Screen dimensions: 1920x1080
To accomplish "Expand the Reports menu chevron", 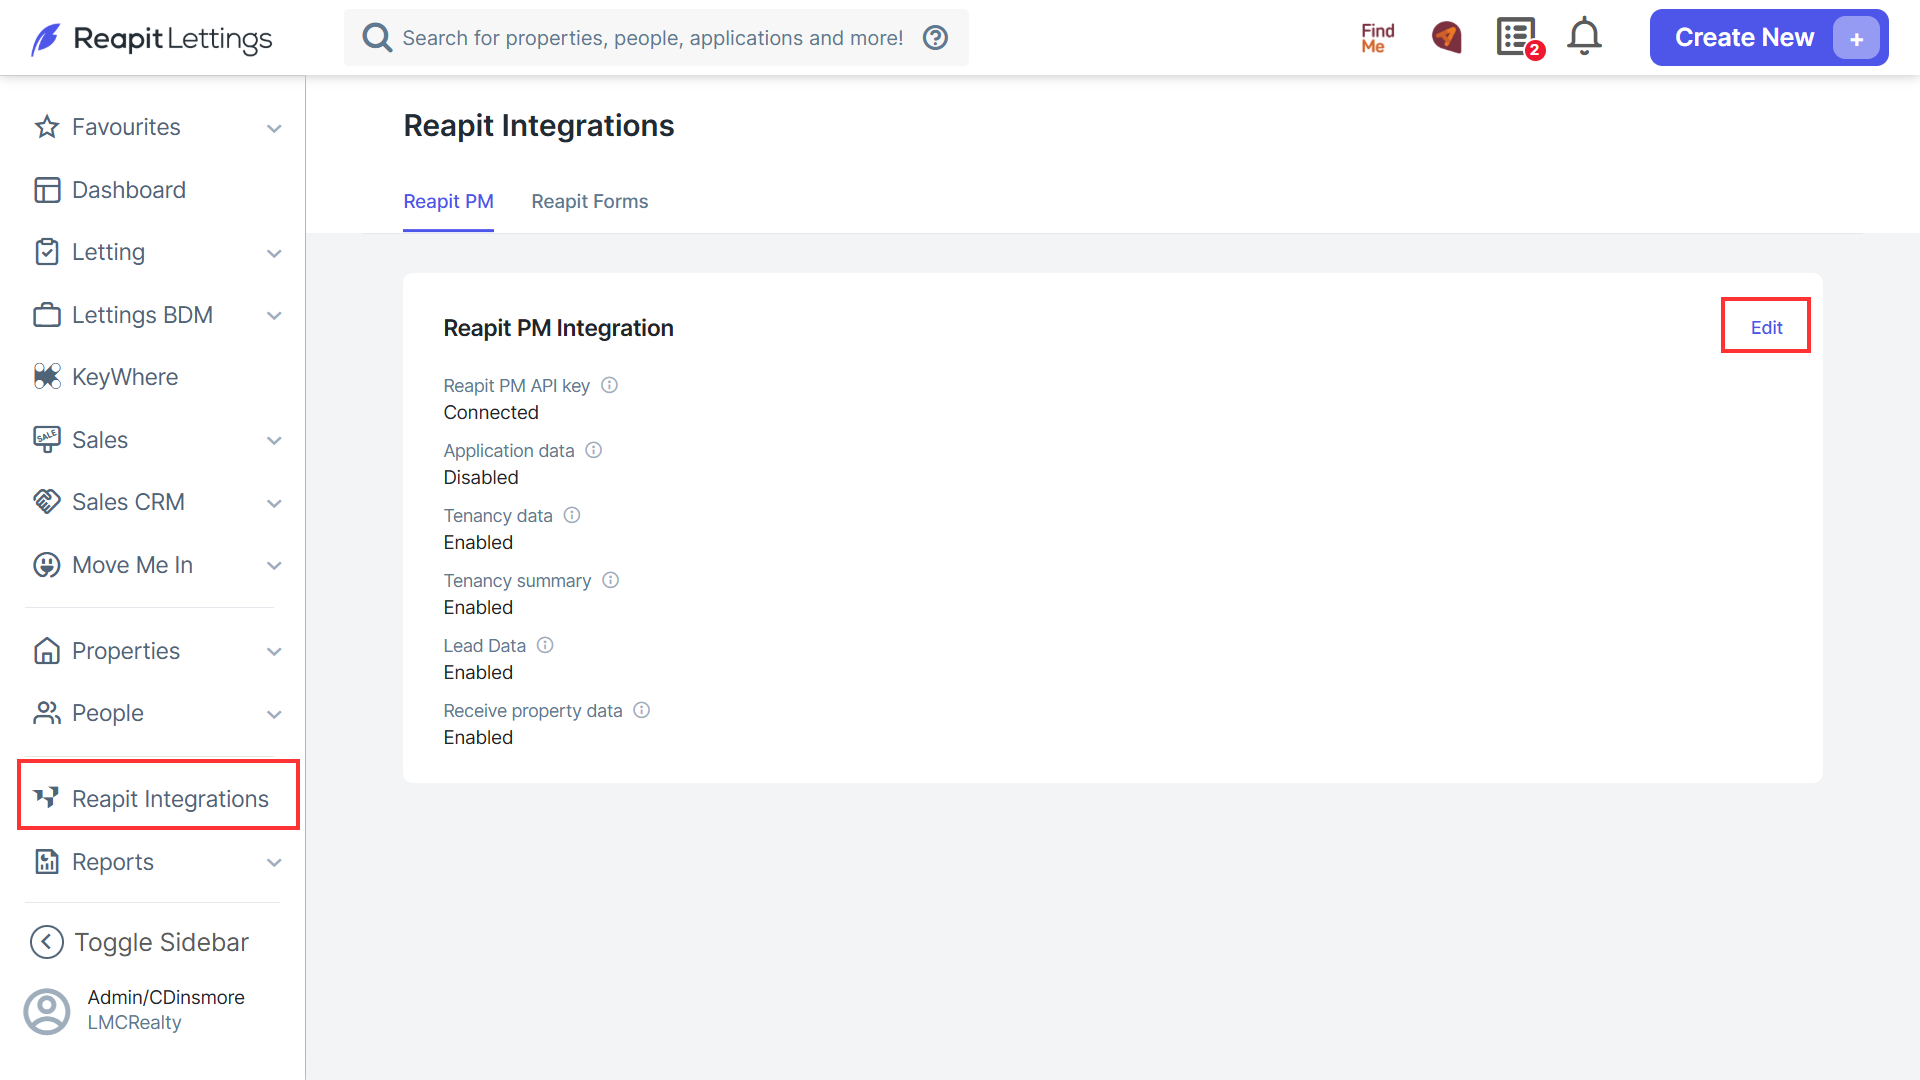I will [x=274, y=862].
